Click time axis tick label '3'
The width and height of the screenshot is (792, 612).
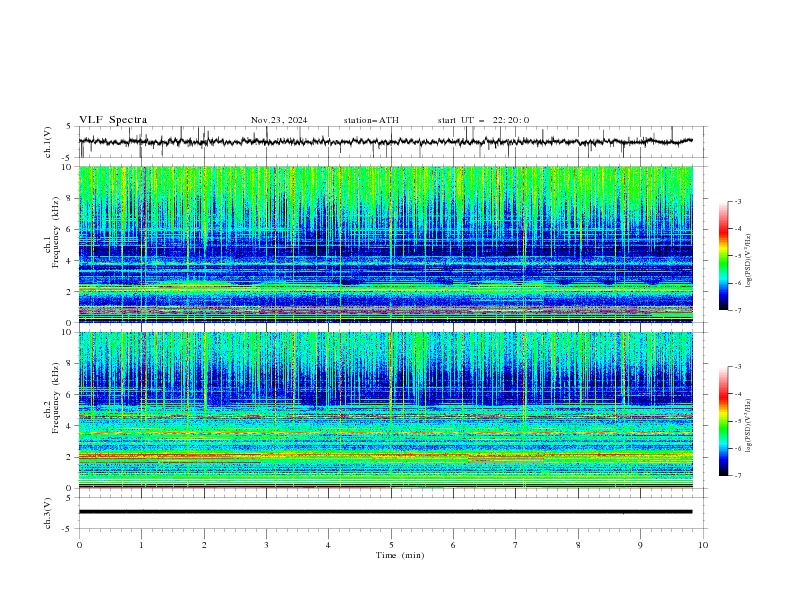266,545
